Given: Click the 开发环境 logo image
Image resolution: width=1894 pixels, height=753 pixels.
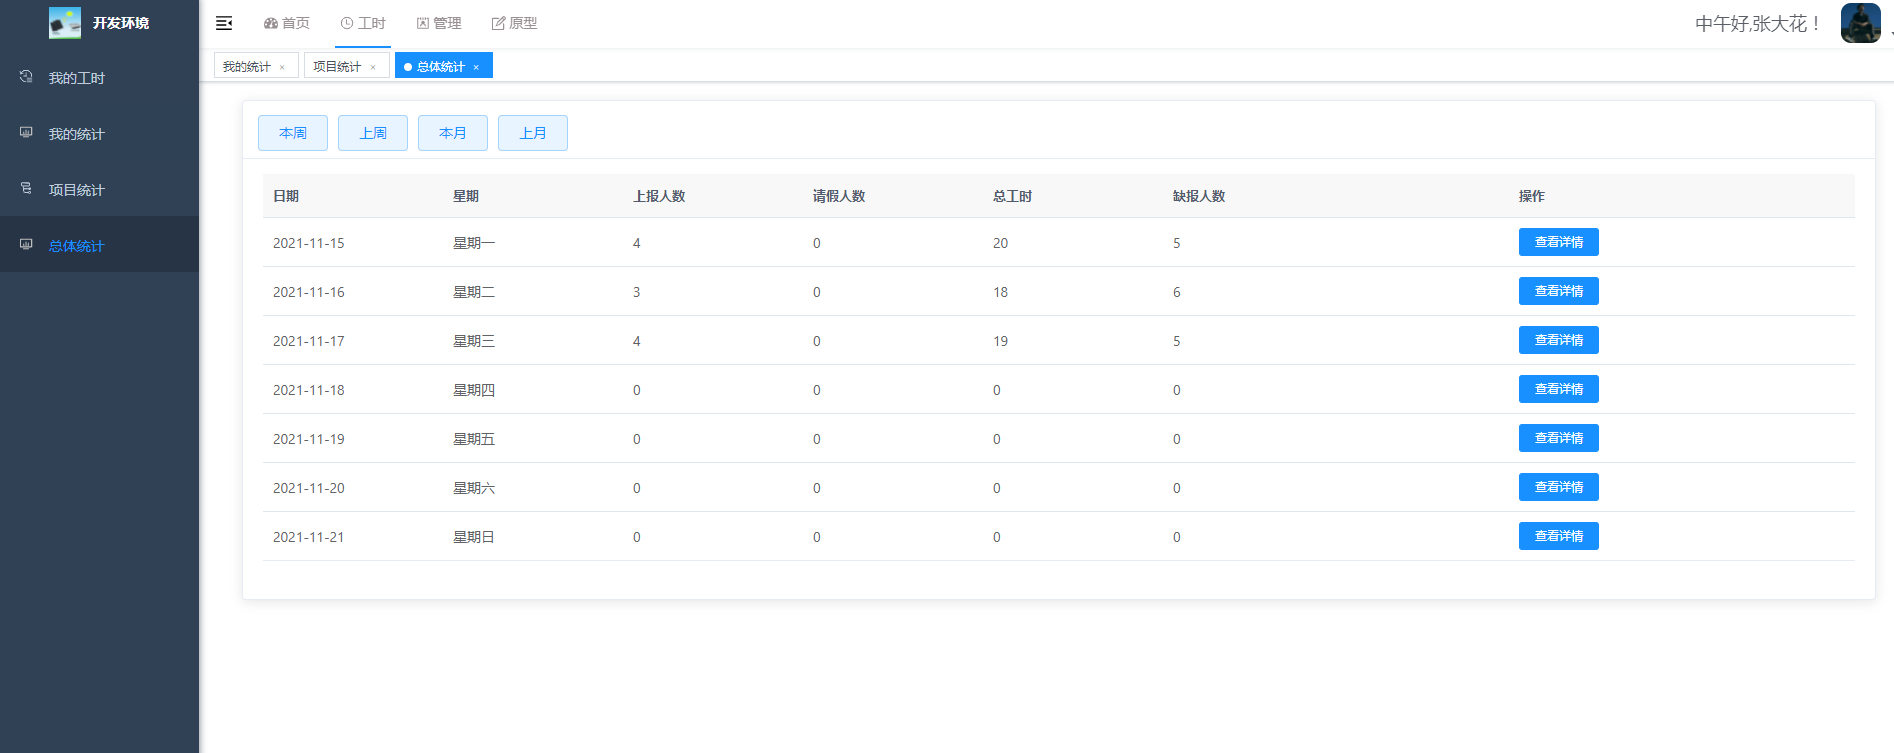Looking at the screenshot, I should click(x=65, y=23).
